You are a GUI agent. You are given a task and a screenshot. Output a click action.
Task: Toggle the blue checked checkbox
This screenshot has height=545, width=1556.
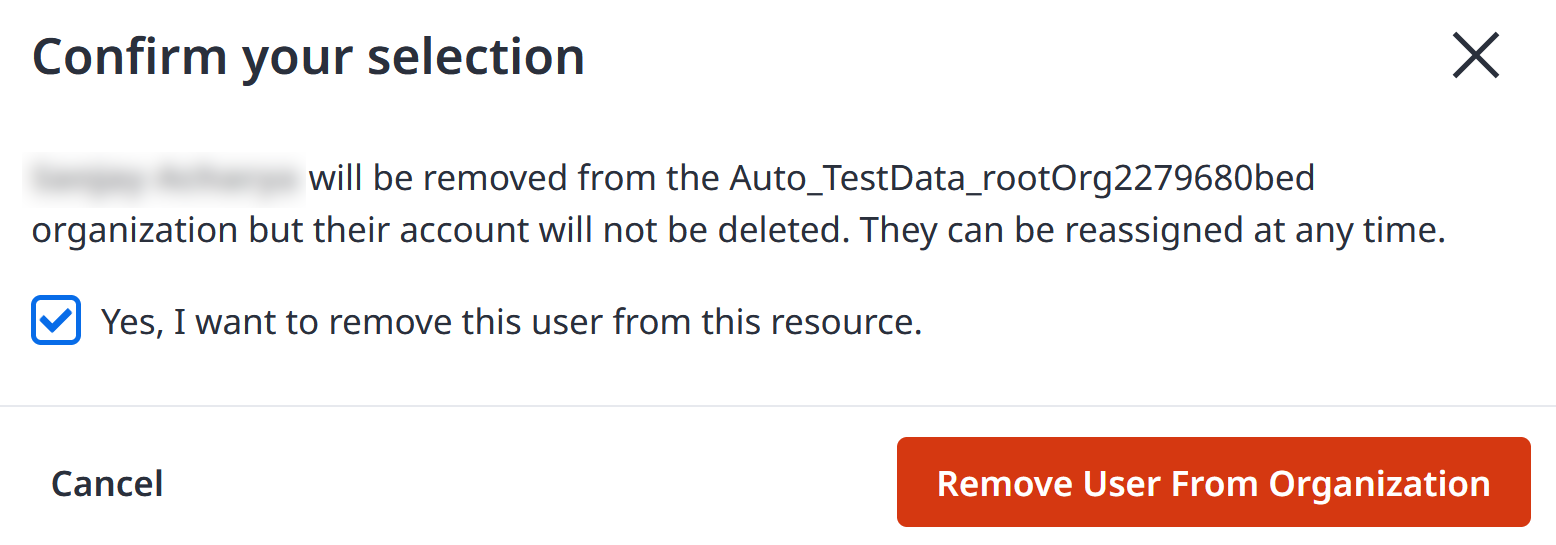click(56, 321)
